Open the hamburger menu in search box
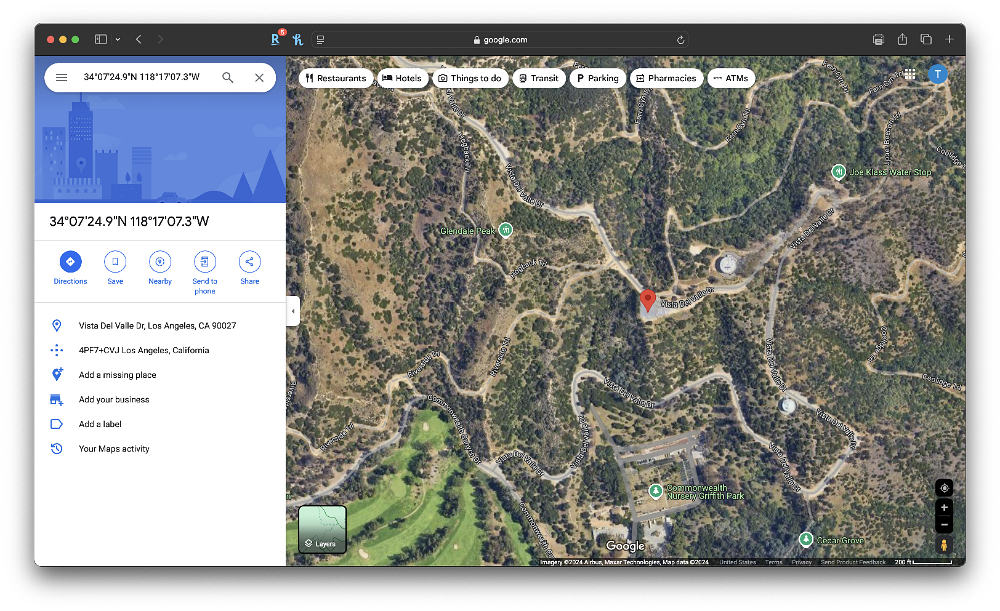 pyautogui.click(x=61, y=77)
